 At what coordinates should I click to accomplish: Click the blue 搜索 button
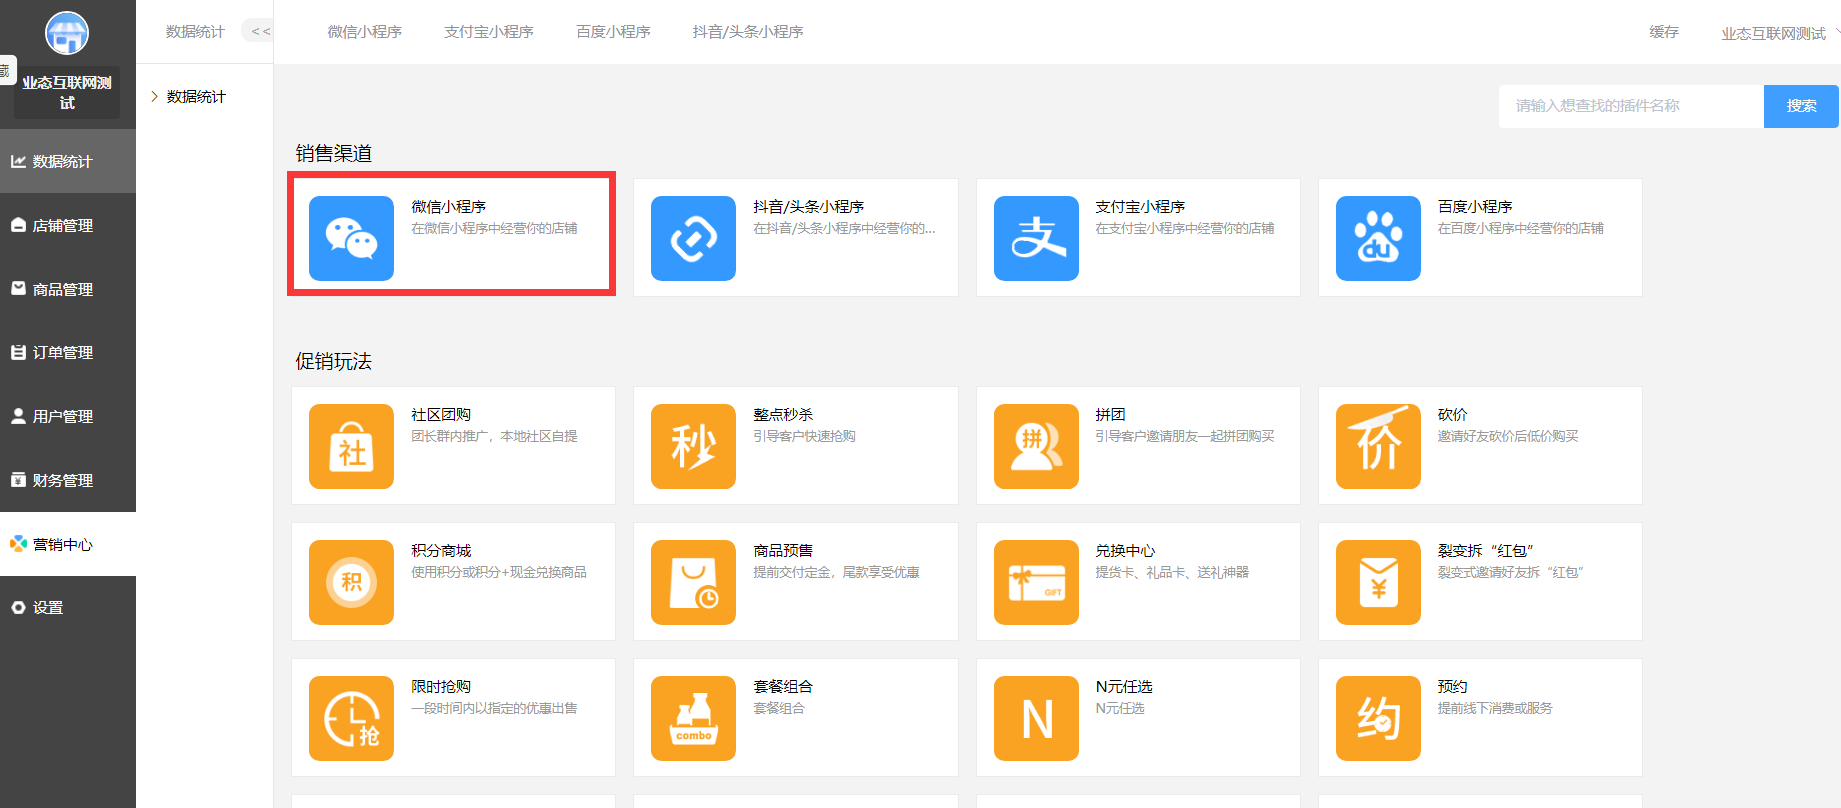pos(1801,106)
